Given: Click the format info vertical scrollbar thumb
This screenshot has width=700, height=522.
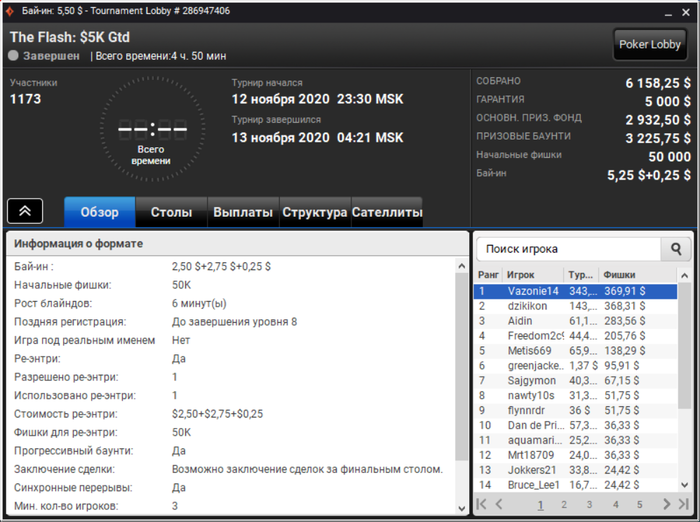Looking at the screenshot, I should point(462,366).
